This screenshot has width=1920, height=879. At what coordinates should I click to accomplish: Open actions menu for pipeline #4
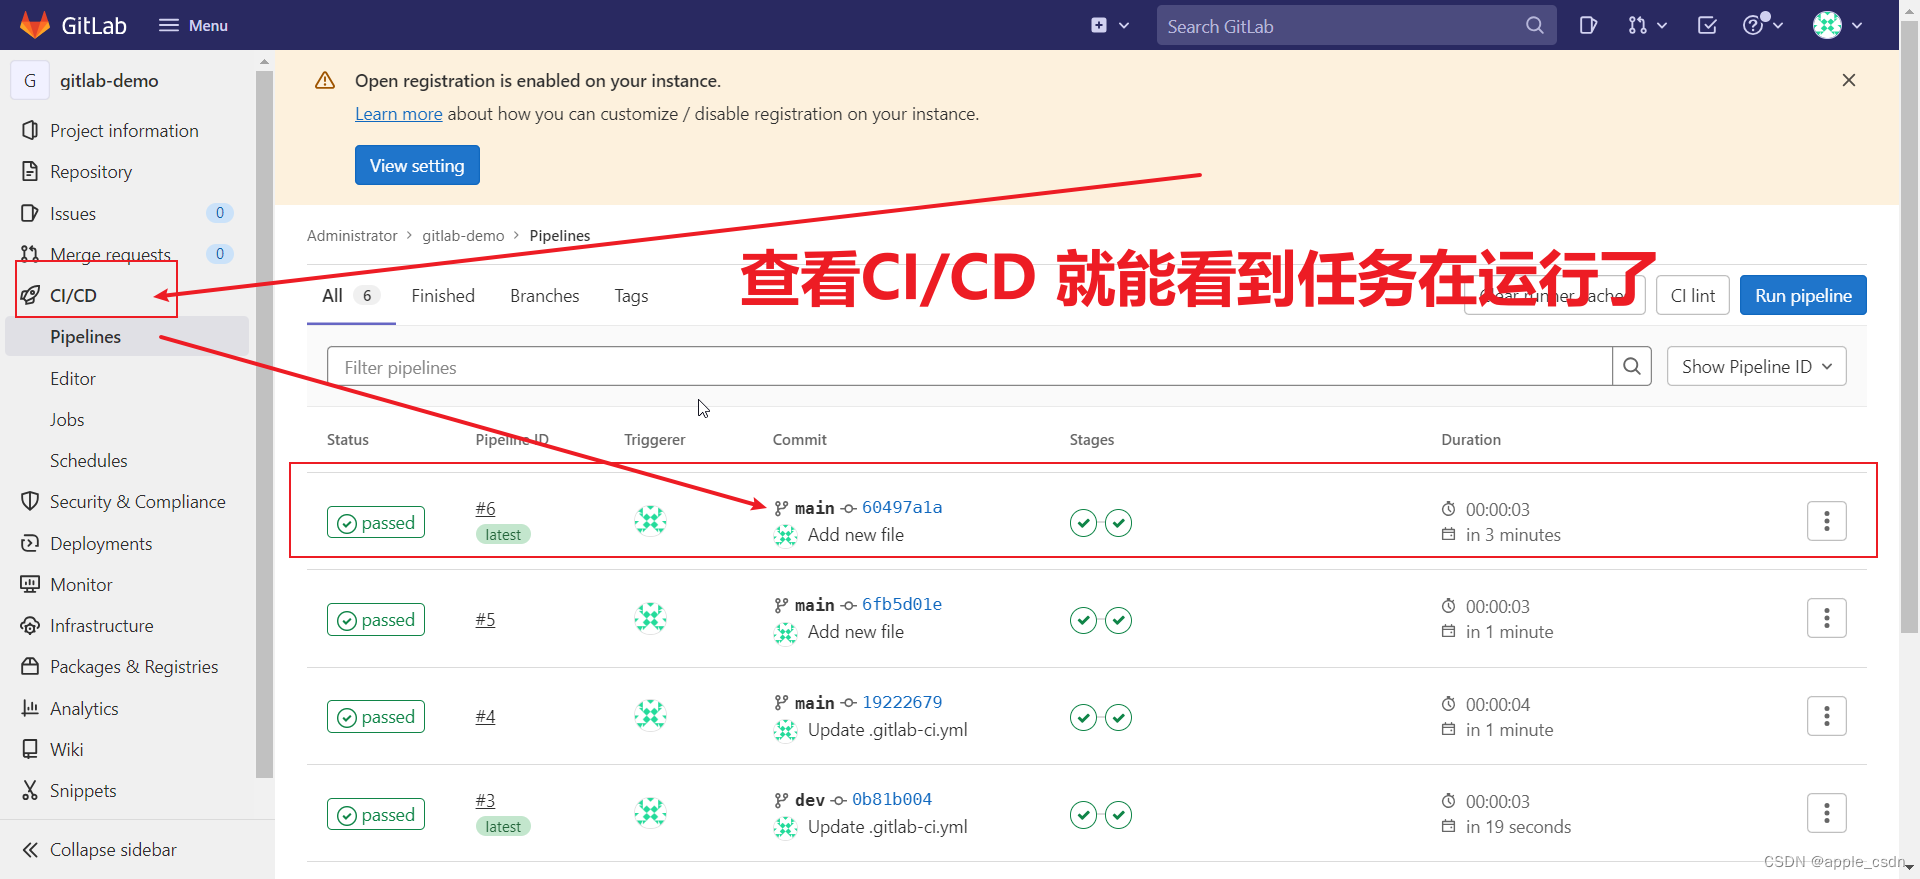pyautogui.click(x=1826, y=716)
